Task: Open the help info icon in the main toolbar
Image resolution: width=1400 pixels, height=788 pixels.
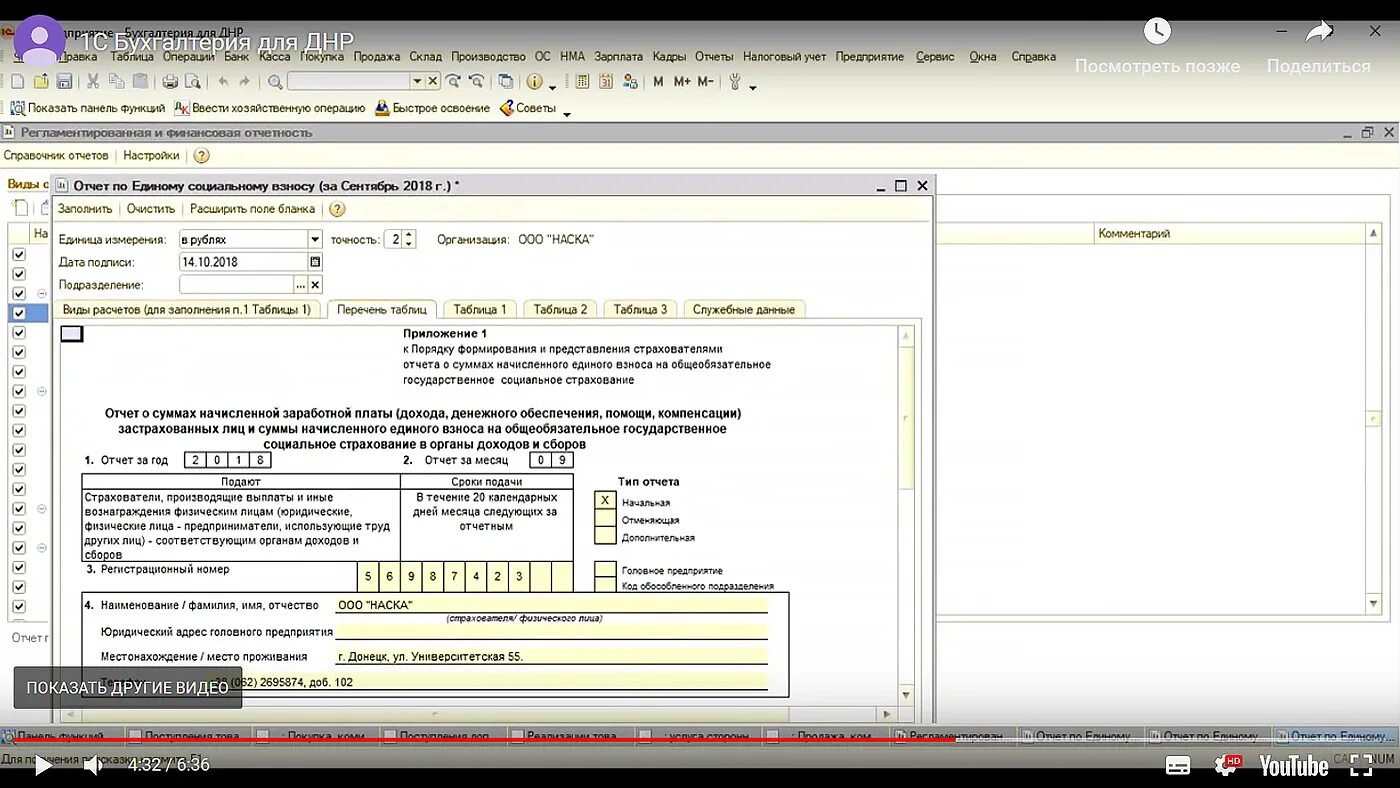Action: click(x=534, y=81)
